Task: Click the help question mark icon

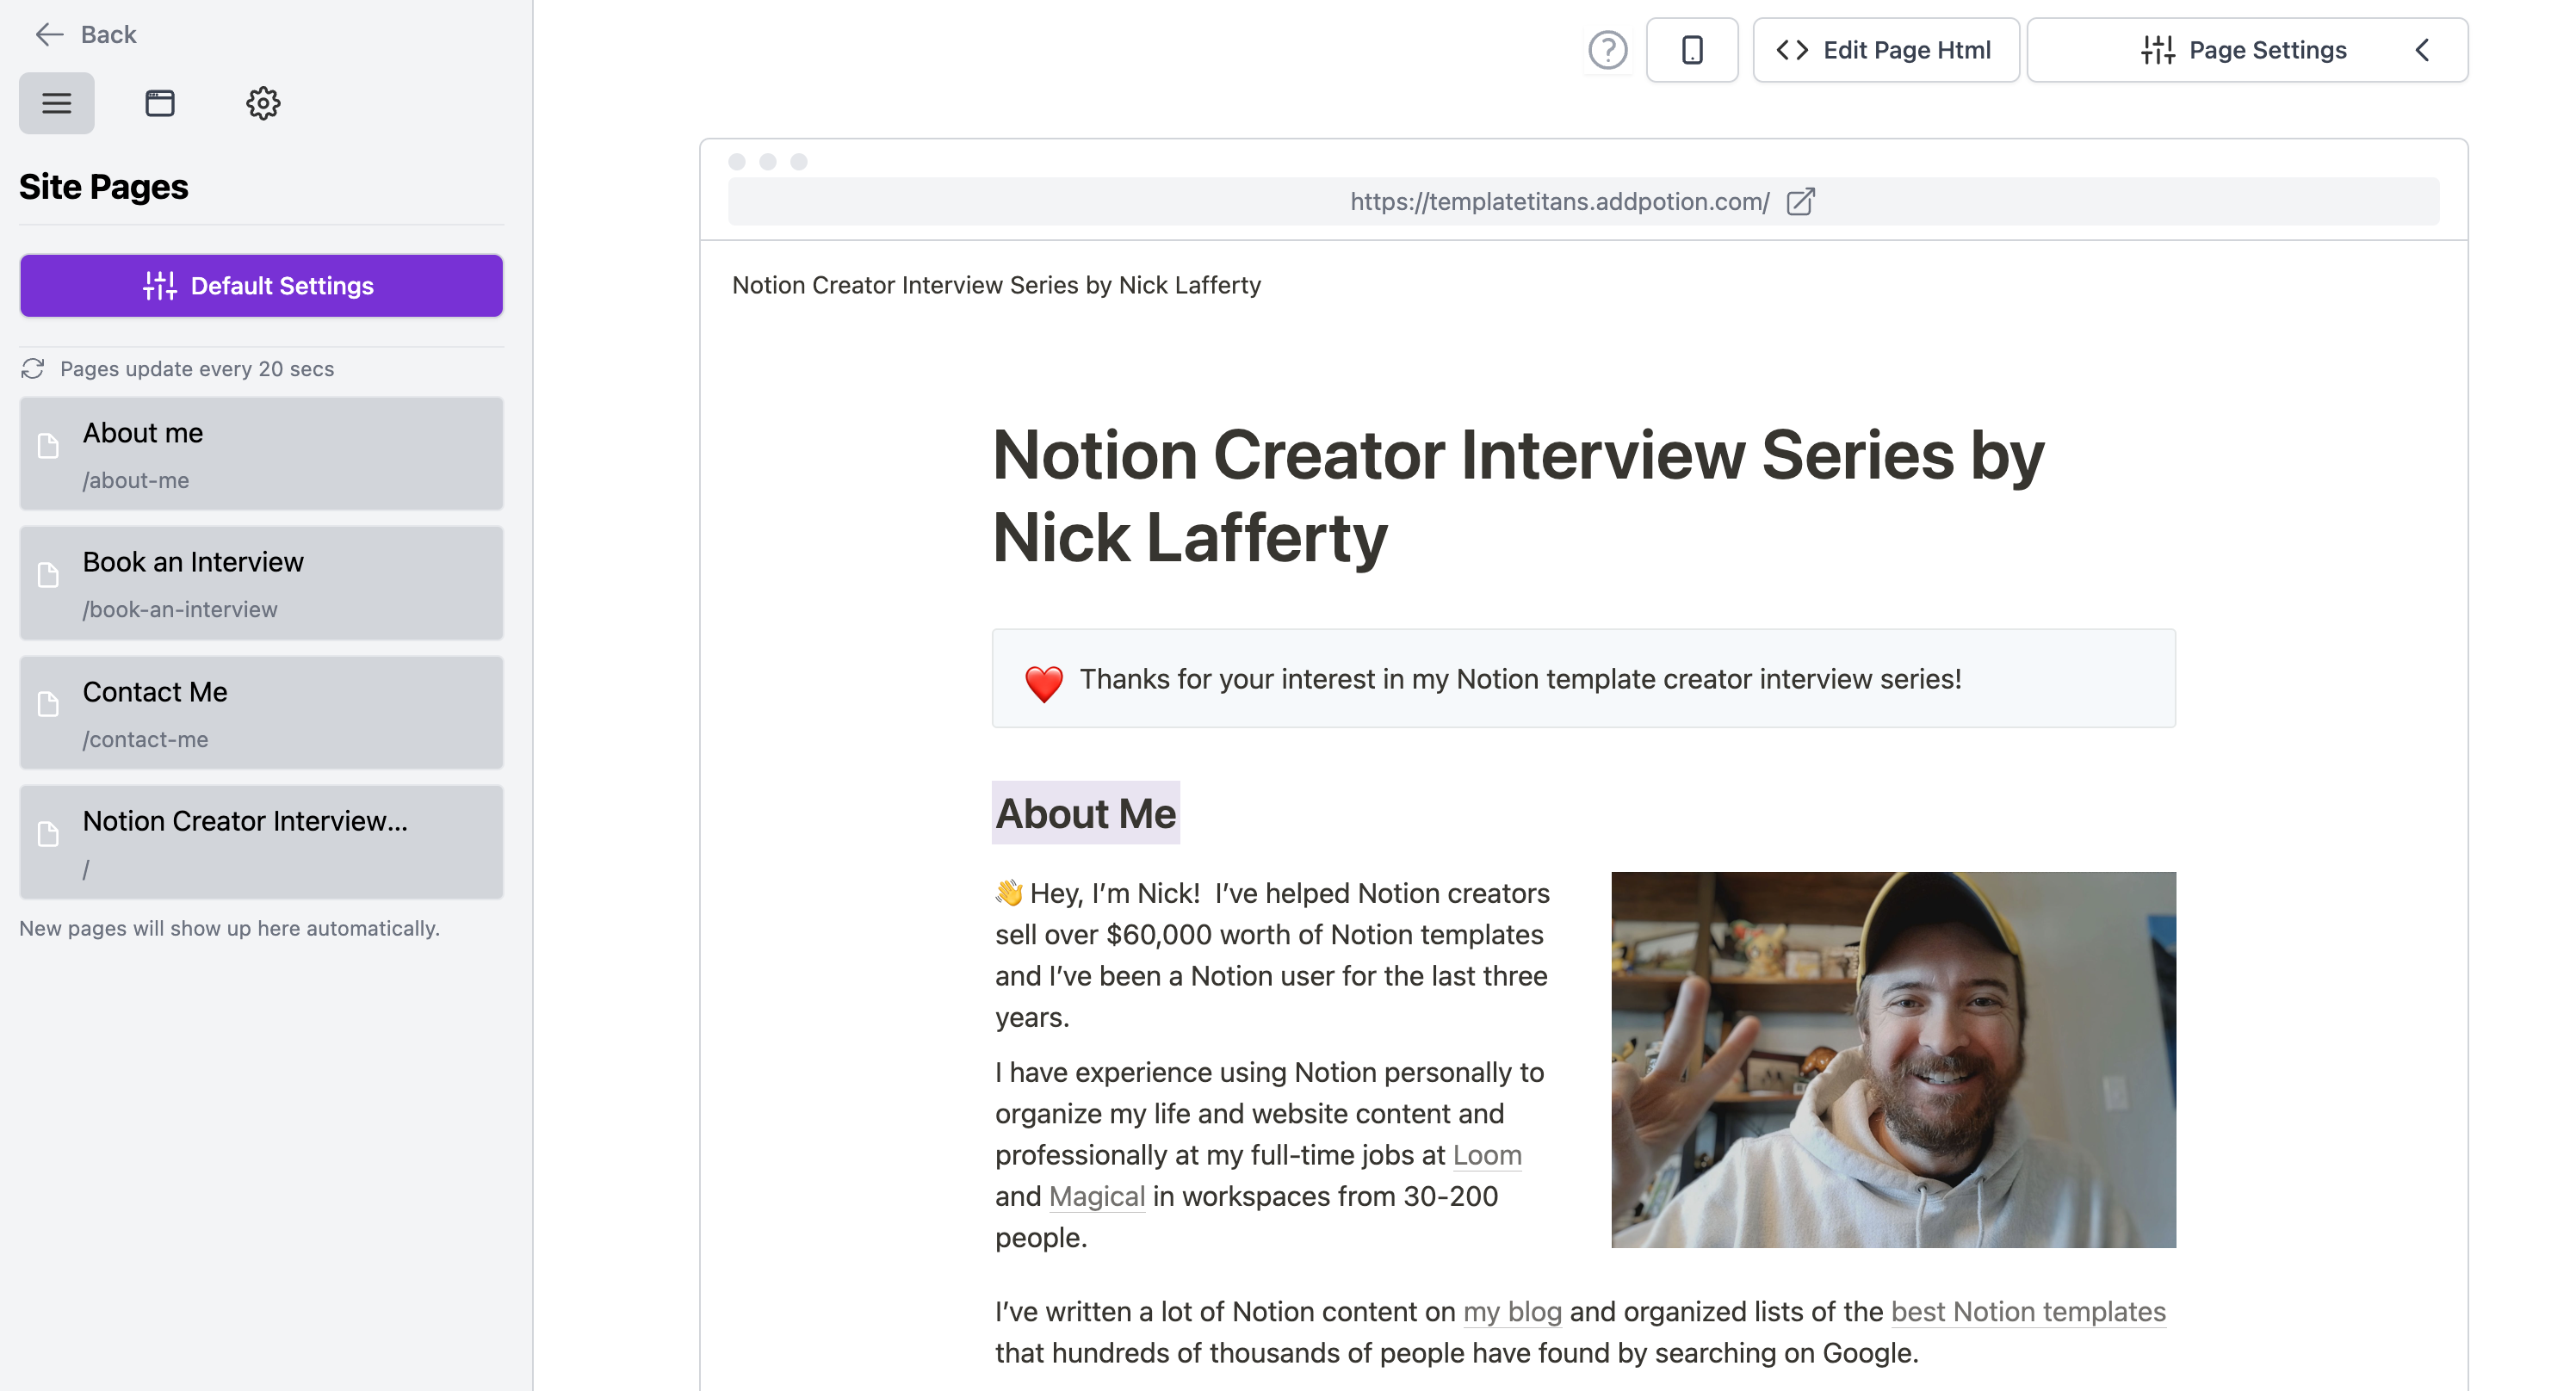Action: click(x=1607, y=50)
